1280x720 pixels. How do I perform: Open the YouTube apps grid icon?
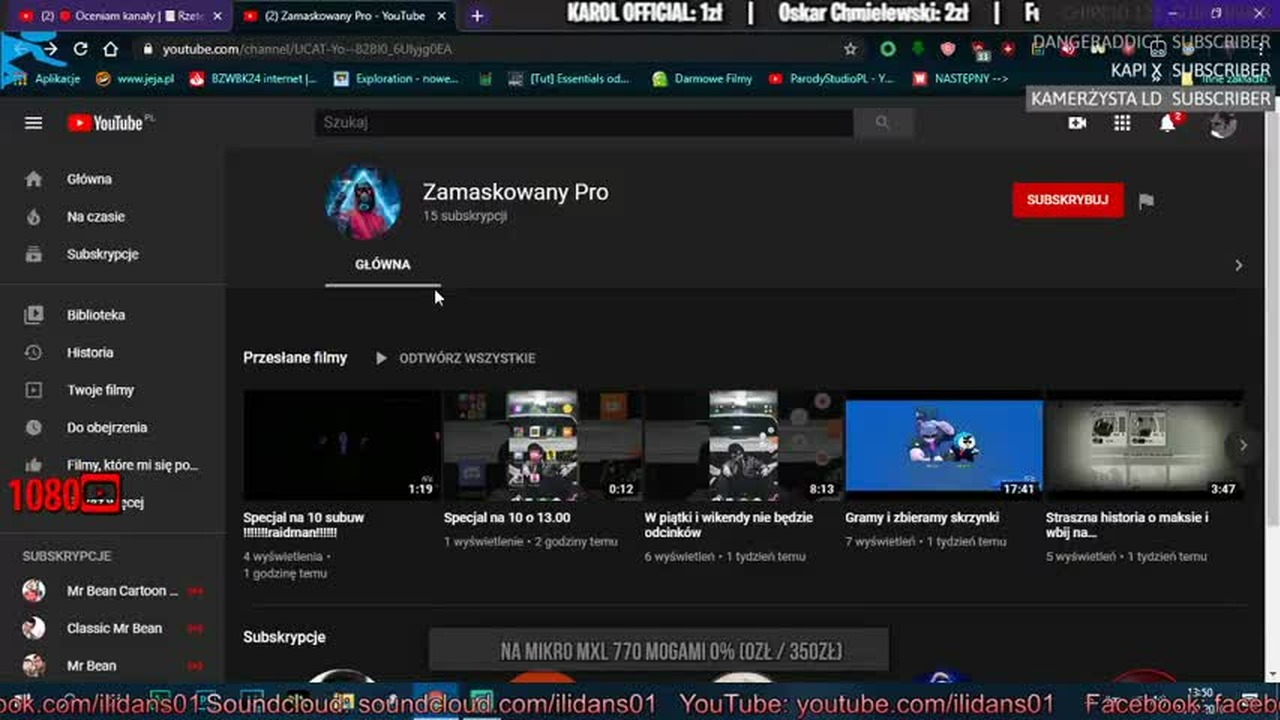pyautogui.click(x=1122, y=123)
